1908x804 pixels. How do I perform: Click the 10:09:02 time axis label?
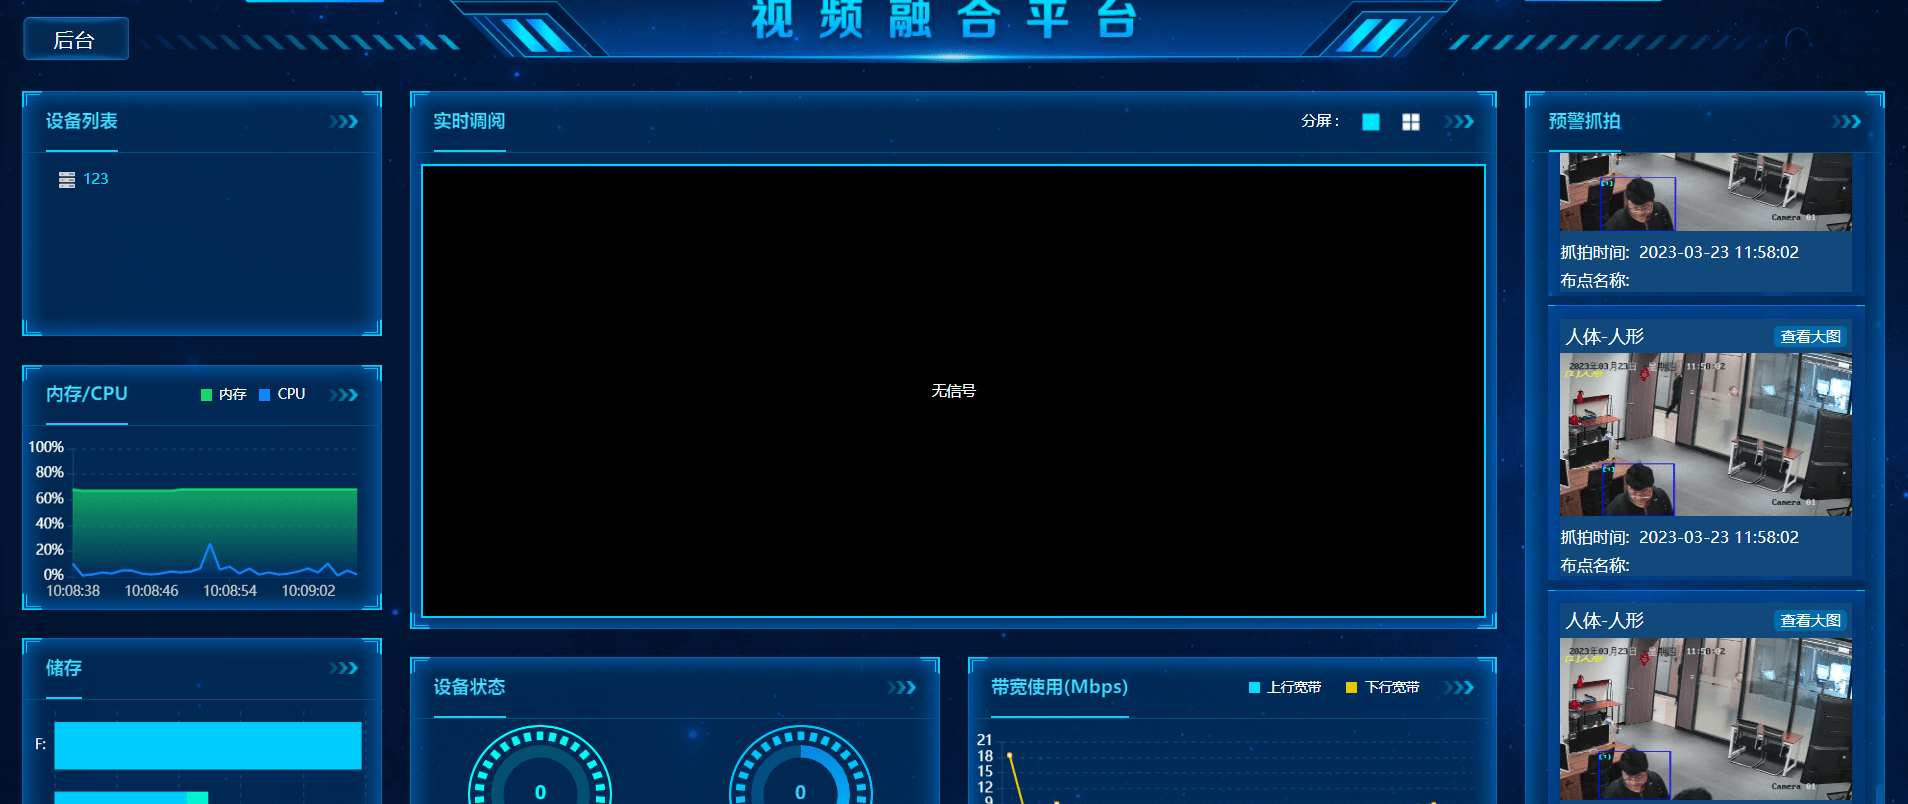click(308, 591)
